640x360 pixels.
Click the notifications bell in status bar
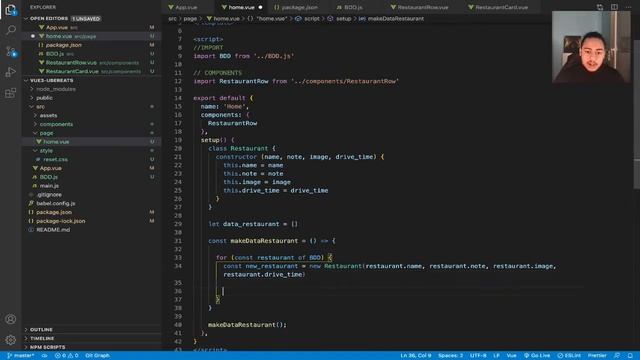pos(630,356)
